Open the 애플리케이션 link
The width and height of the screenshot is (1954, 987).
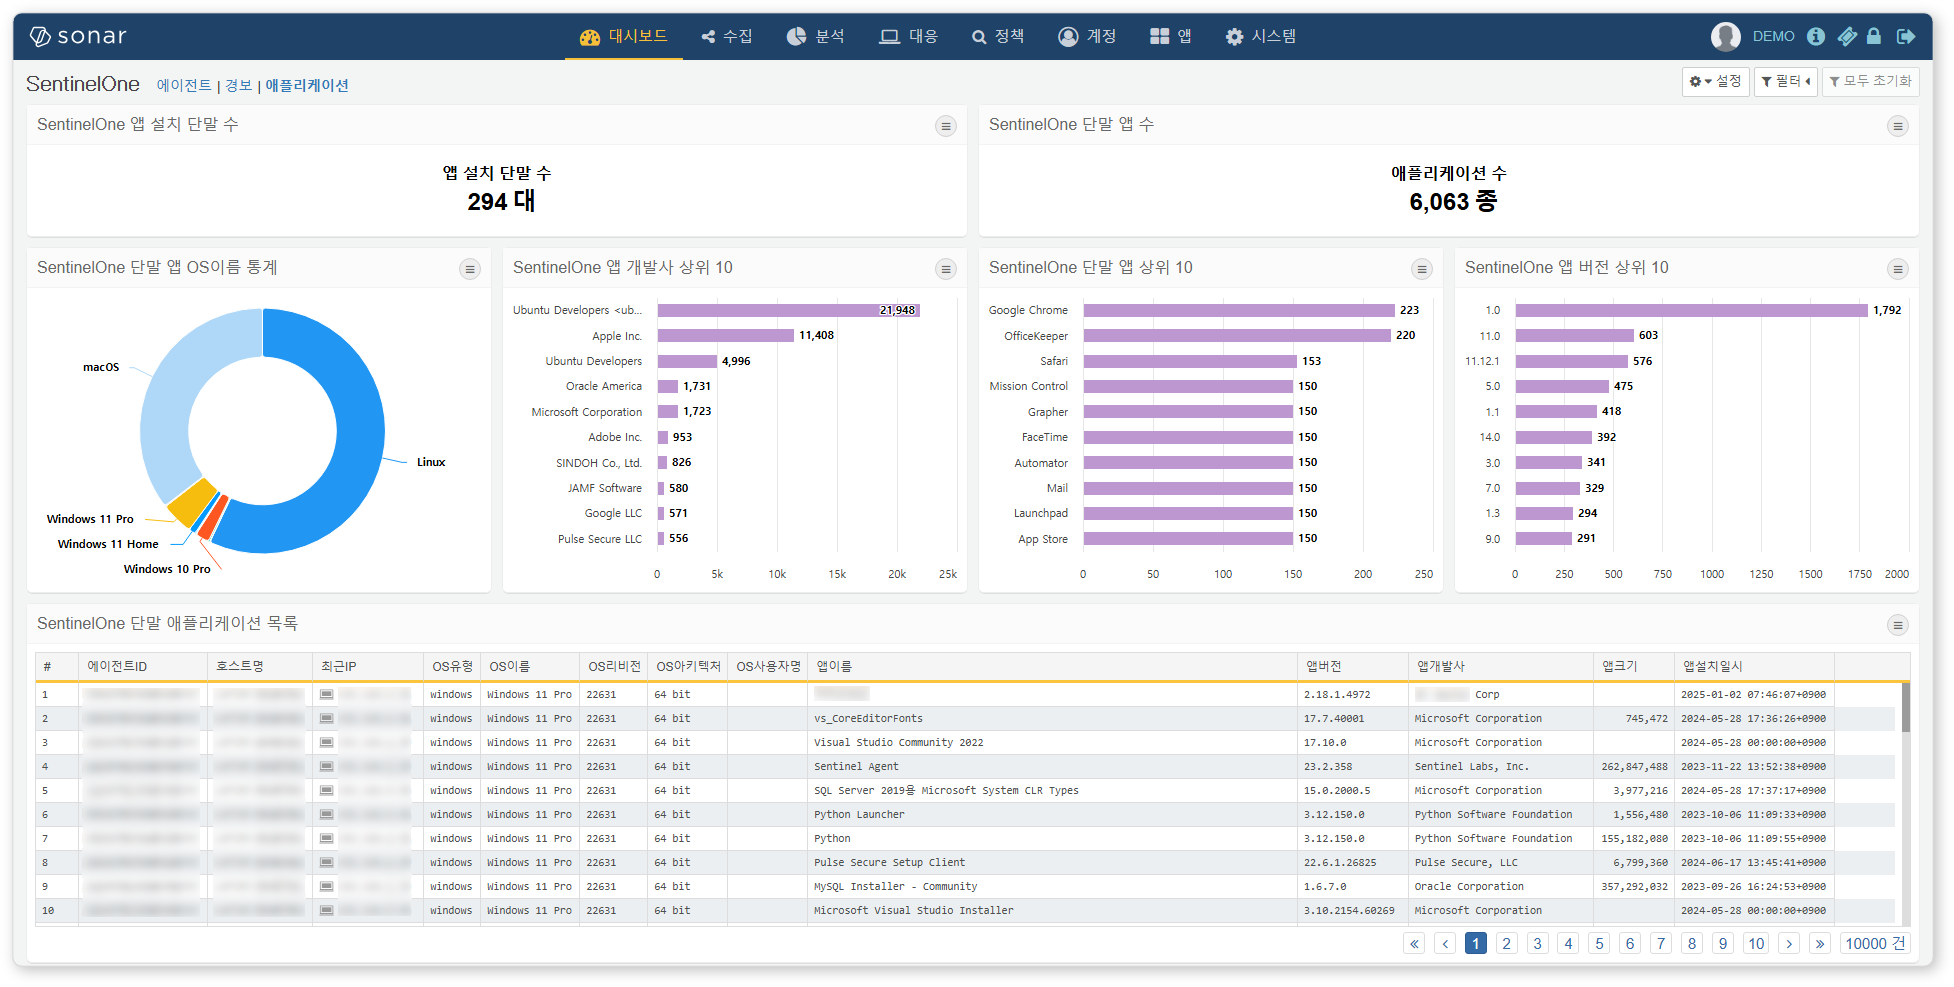(307, 86)
